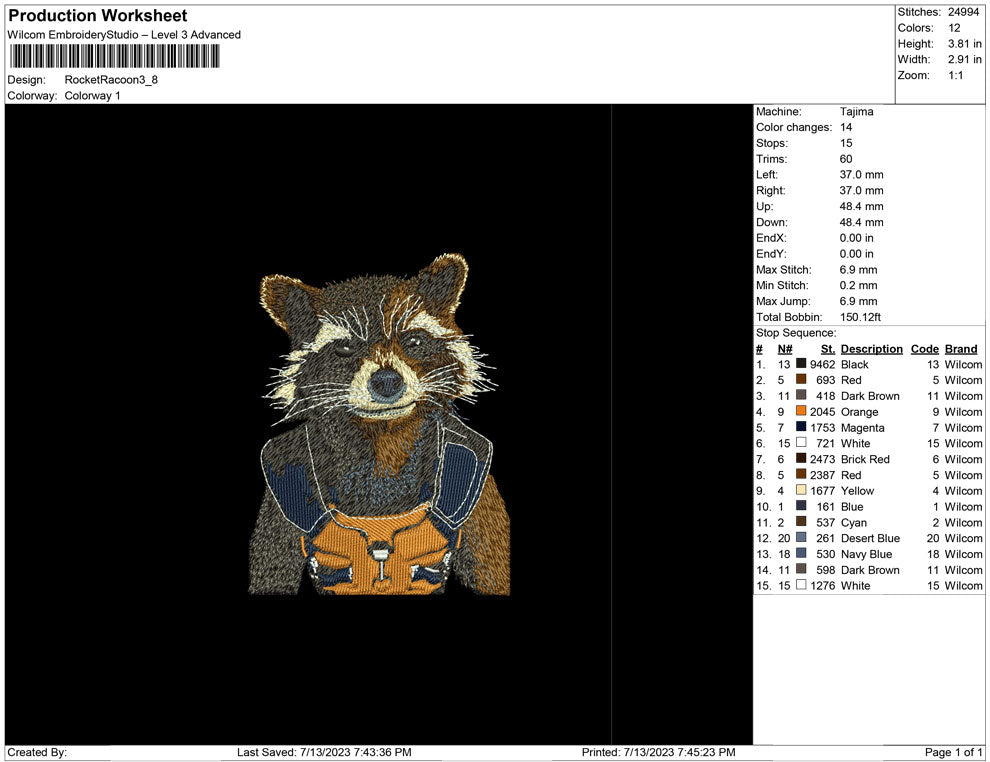This screenshot has height=762, width=990.
Task: Click the Tajima machine value
Action: coord(856,112)
